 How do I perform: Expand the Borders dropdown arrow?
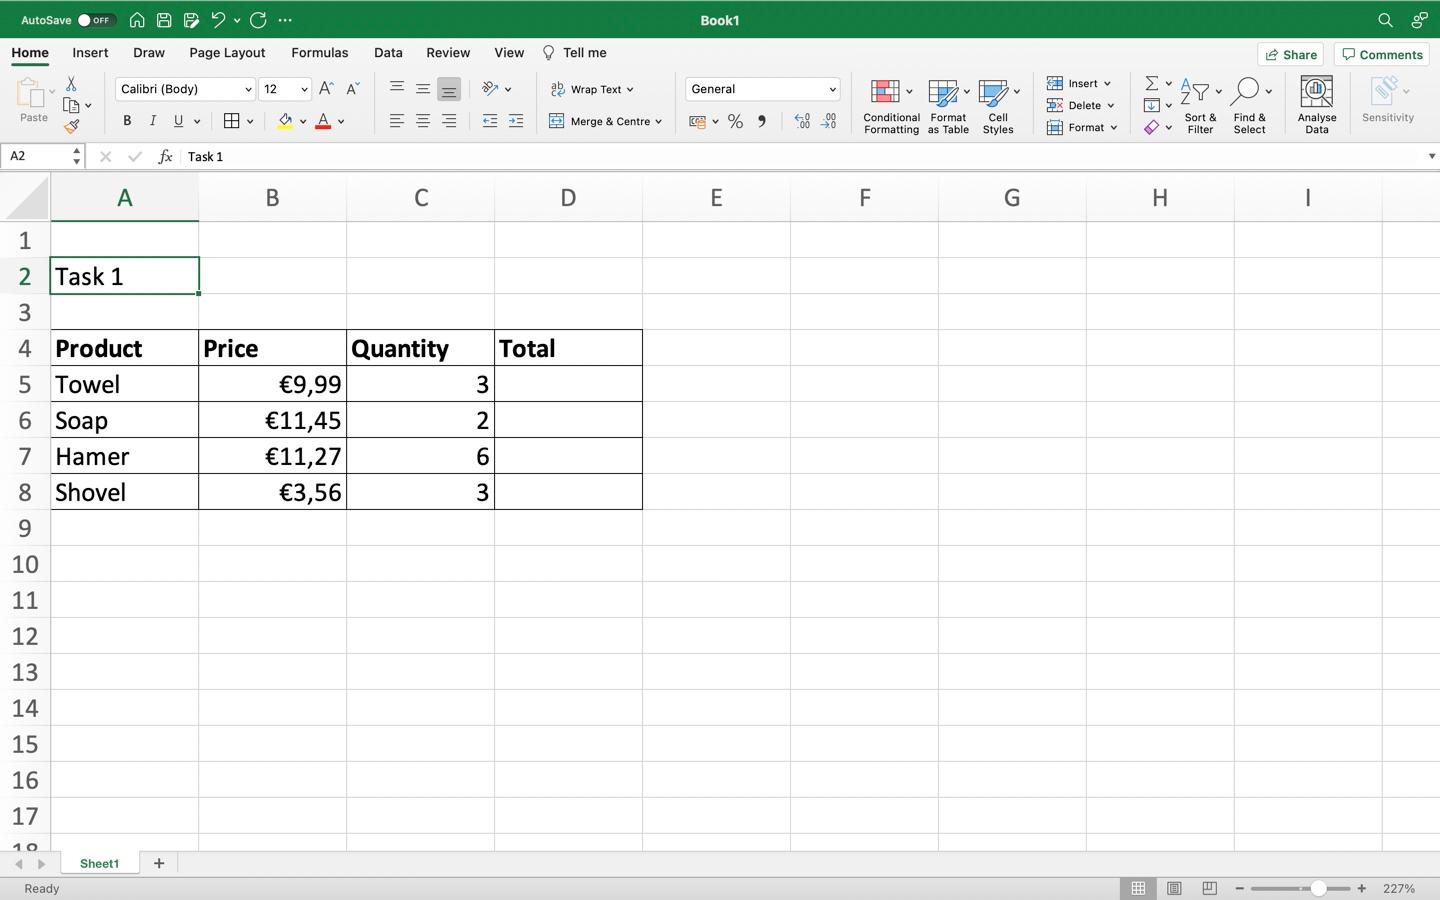(250, 122)
